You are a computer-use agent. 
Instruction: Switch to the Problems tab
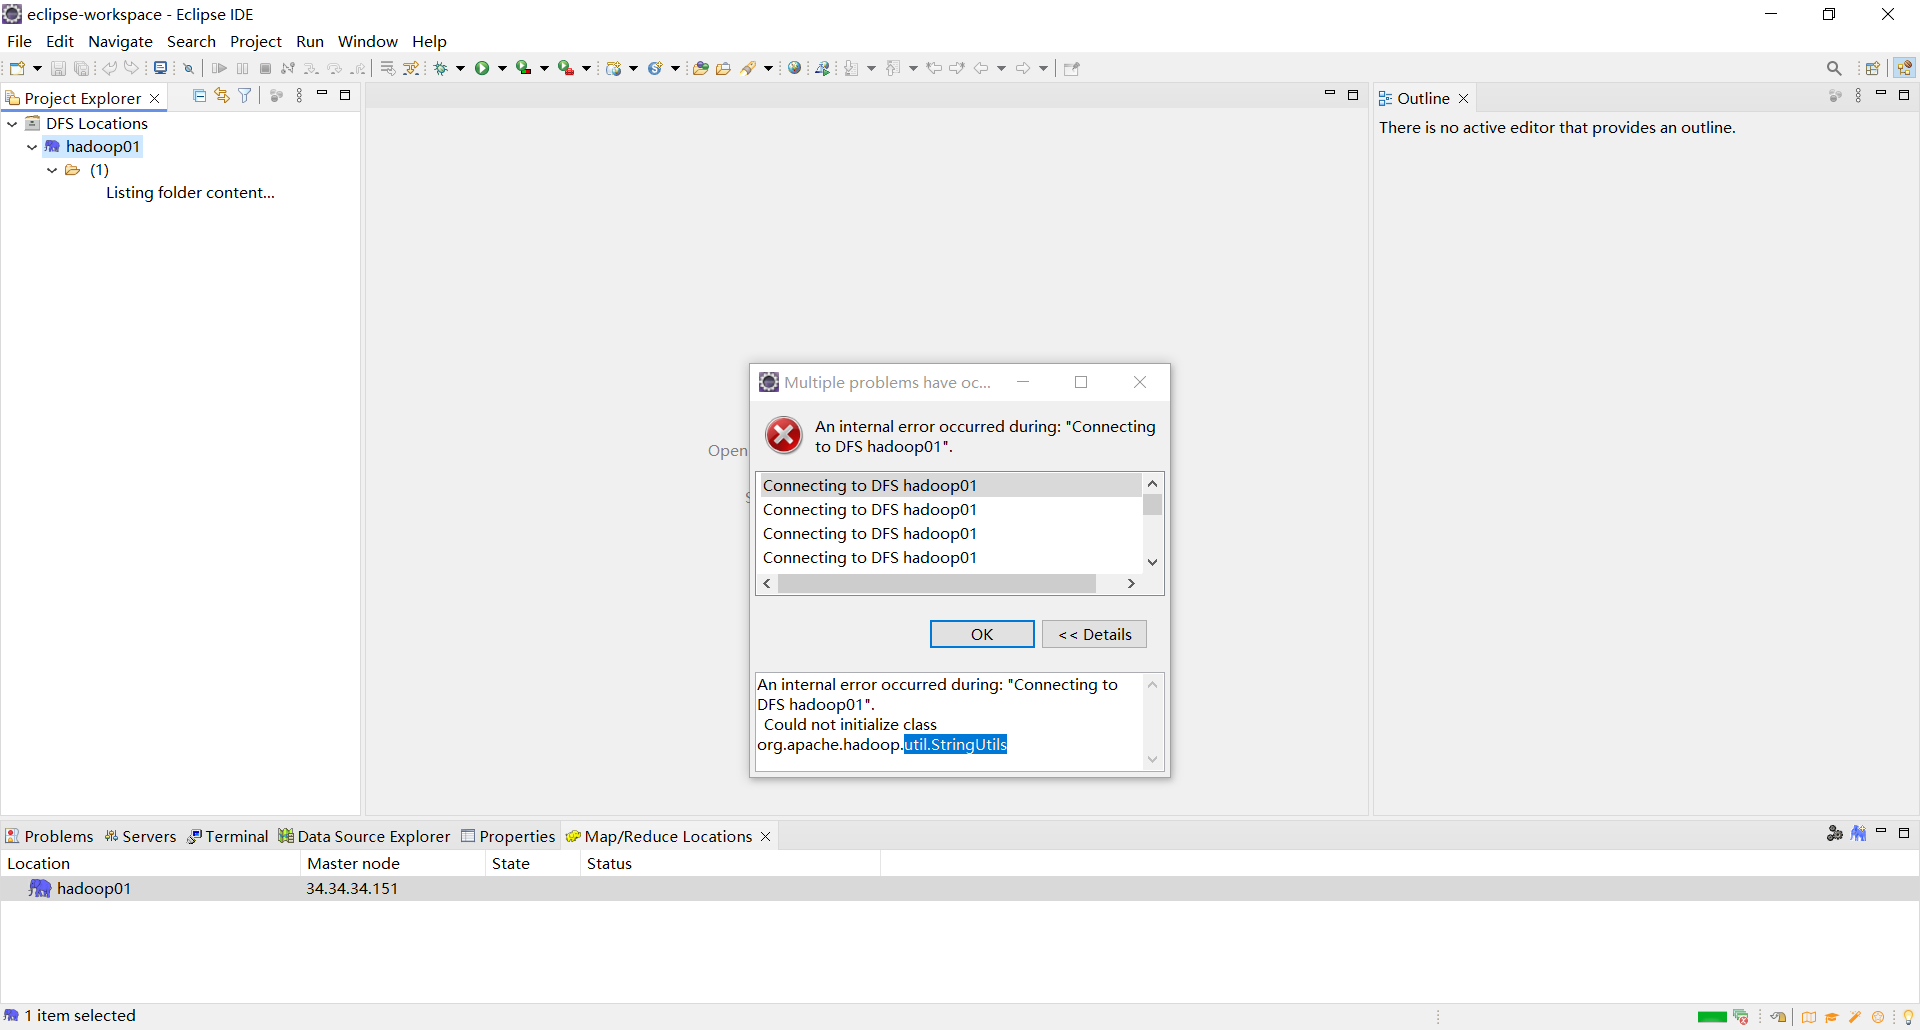[x=49, y=836]
